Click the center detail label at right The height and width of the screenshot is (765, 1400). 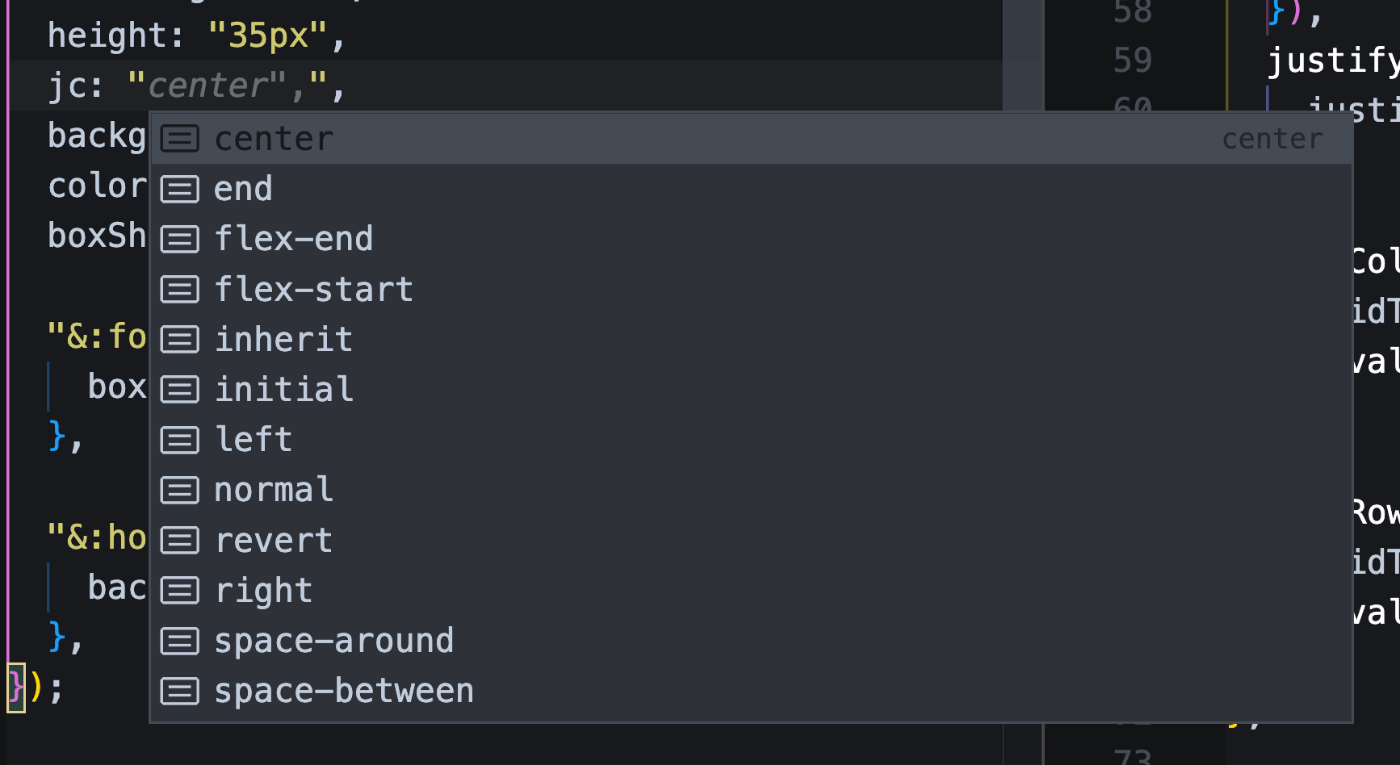1272,139
